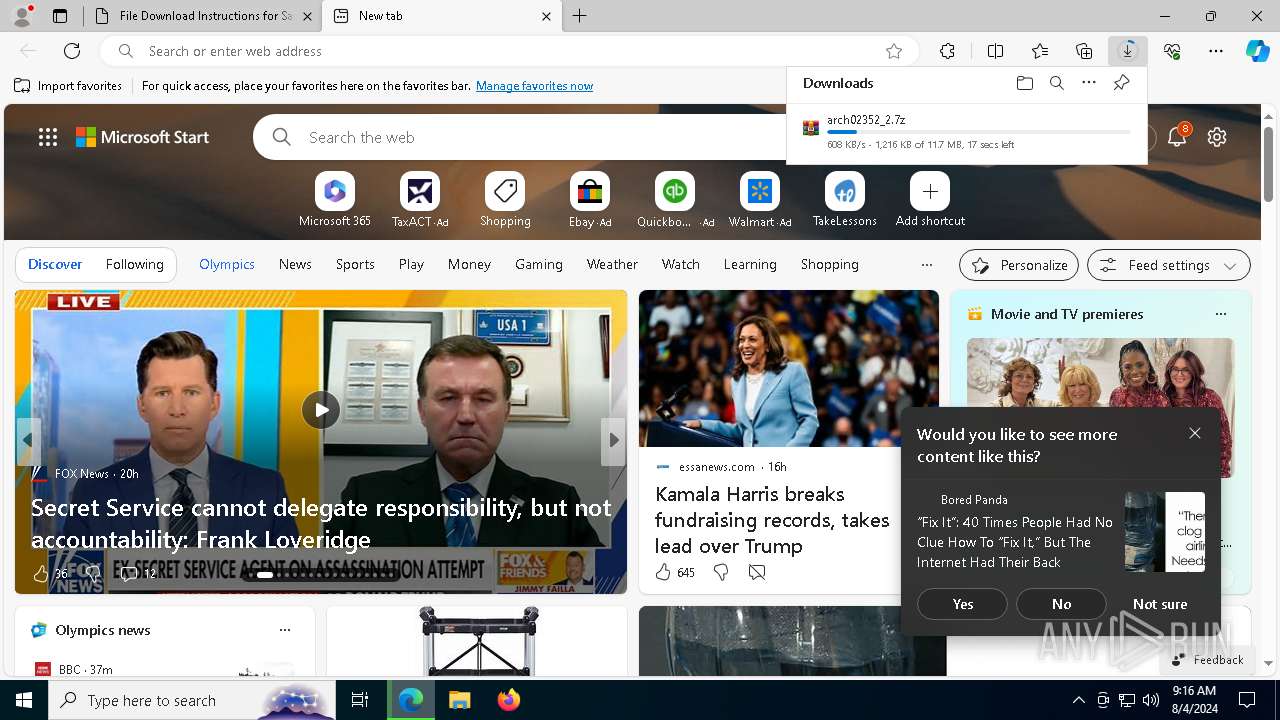Switch to Discover feed tab

[55, 264]
